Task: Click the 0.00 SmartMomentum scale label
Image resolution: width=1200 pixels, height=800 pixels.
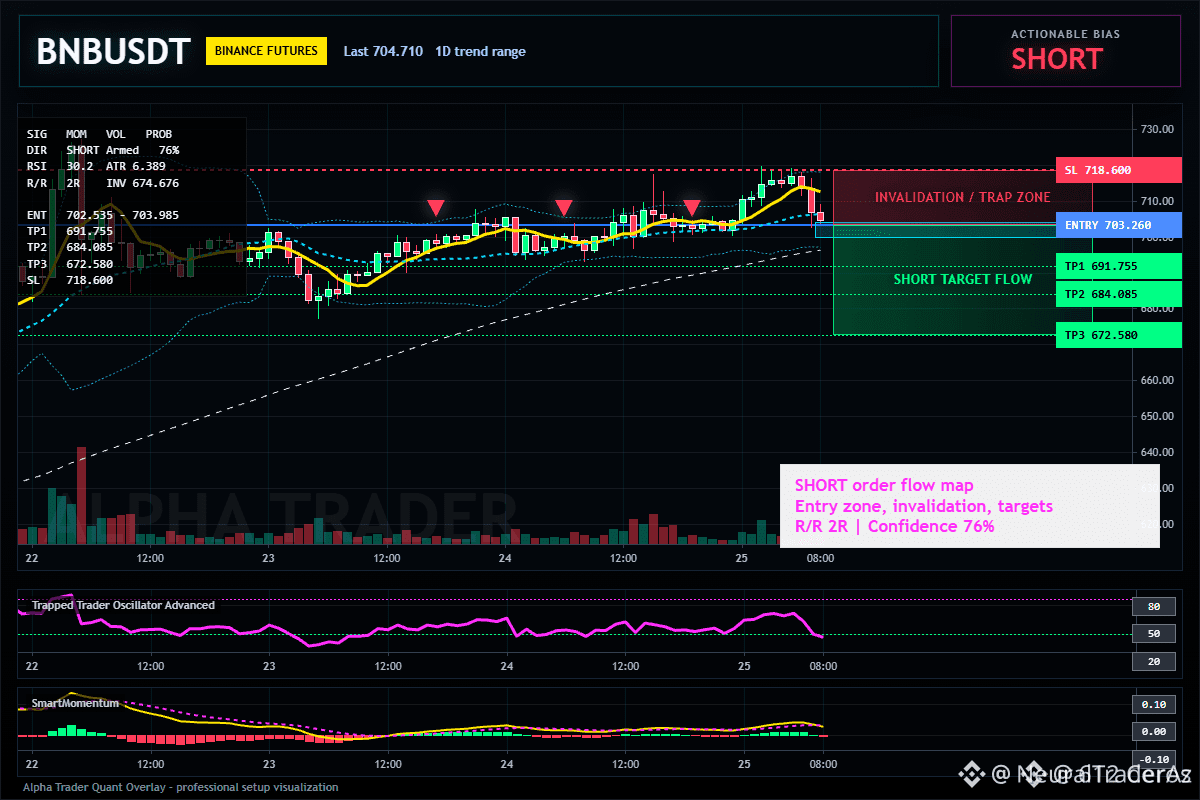Action: (1153, 731)
